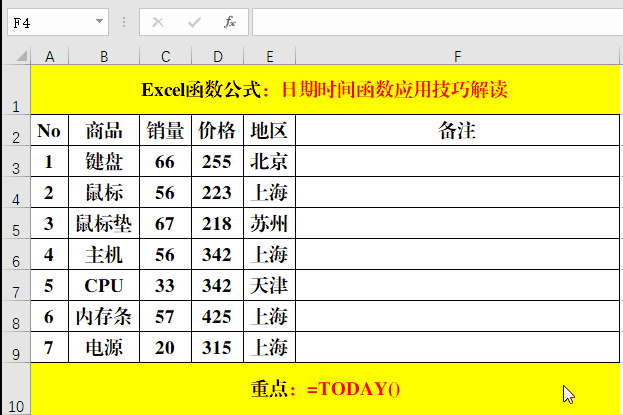Select row 4 header

pos(16,192)
